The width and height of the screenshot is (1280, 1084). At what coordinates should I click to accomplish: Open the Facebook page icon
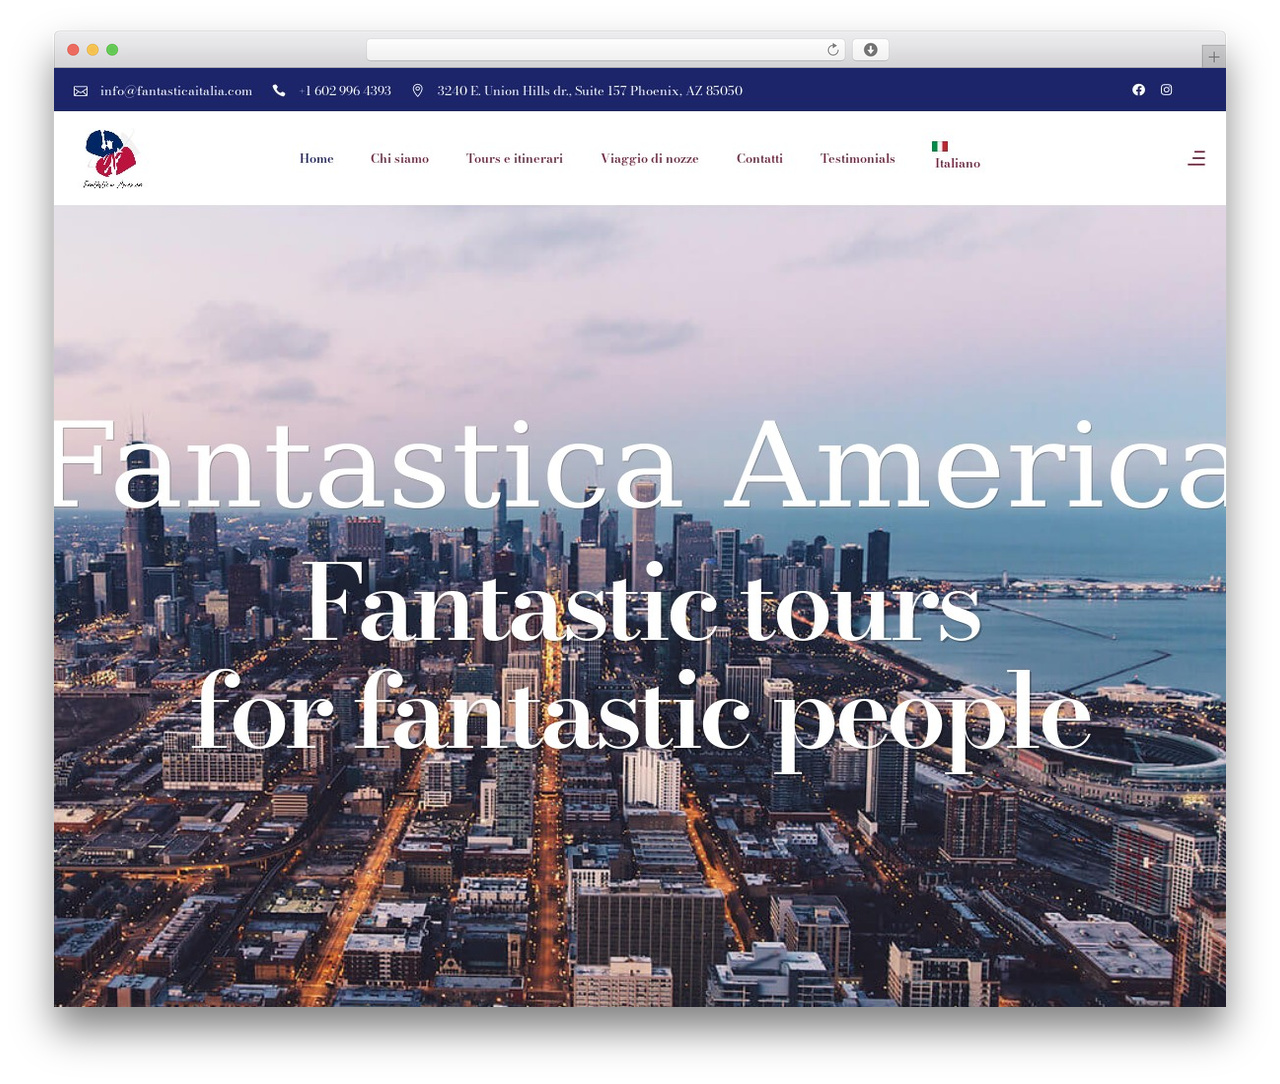tap(1138, 90)
